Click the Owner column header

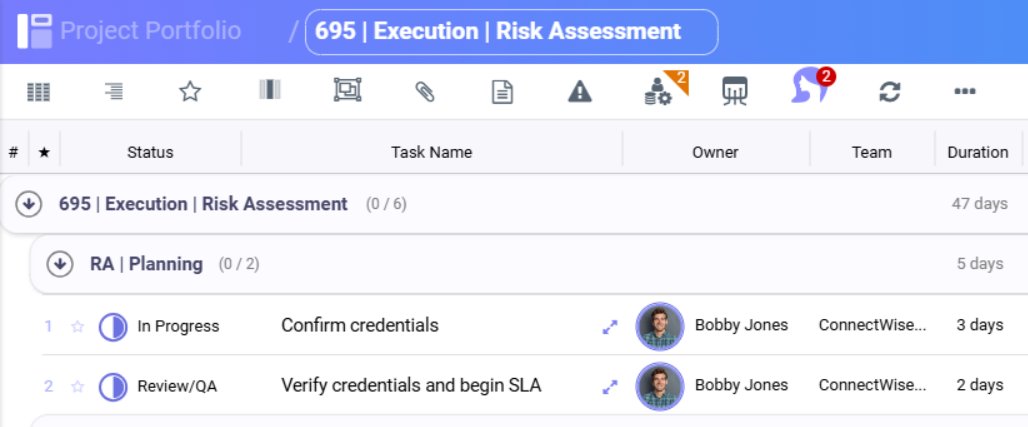(715, 152)
